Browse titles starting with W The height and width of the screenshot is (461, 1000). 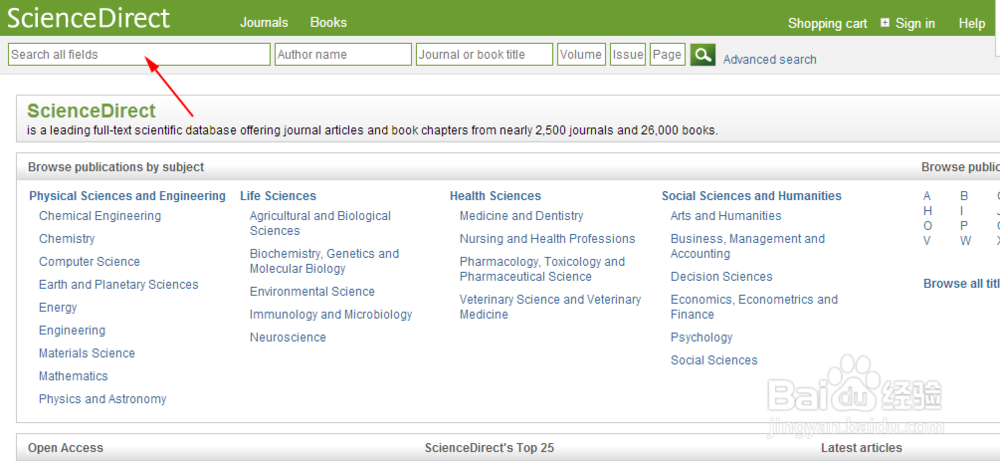[966, 241]
